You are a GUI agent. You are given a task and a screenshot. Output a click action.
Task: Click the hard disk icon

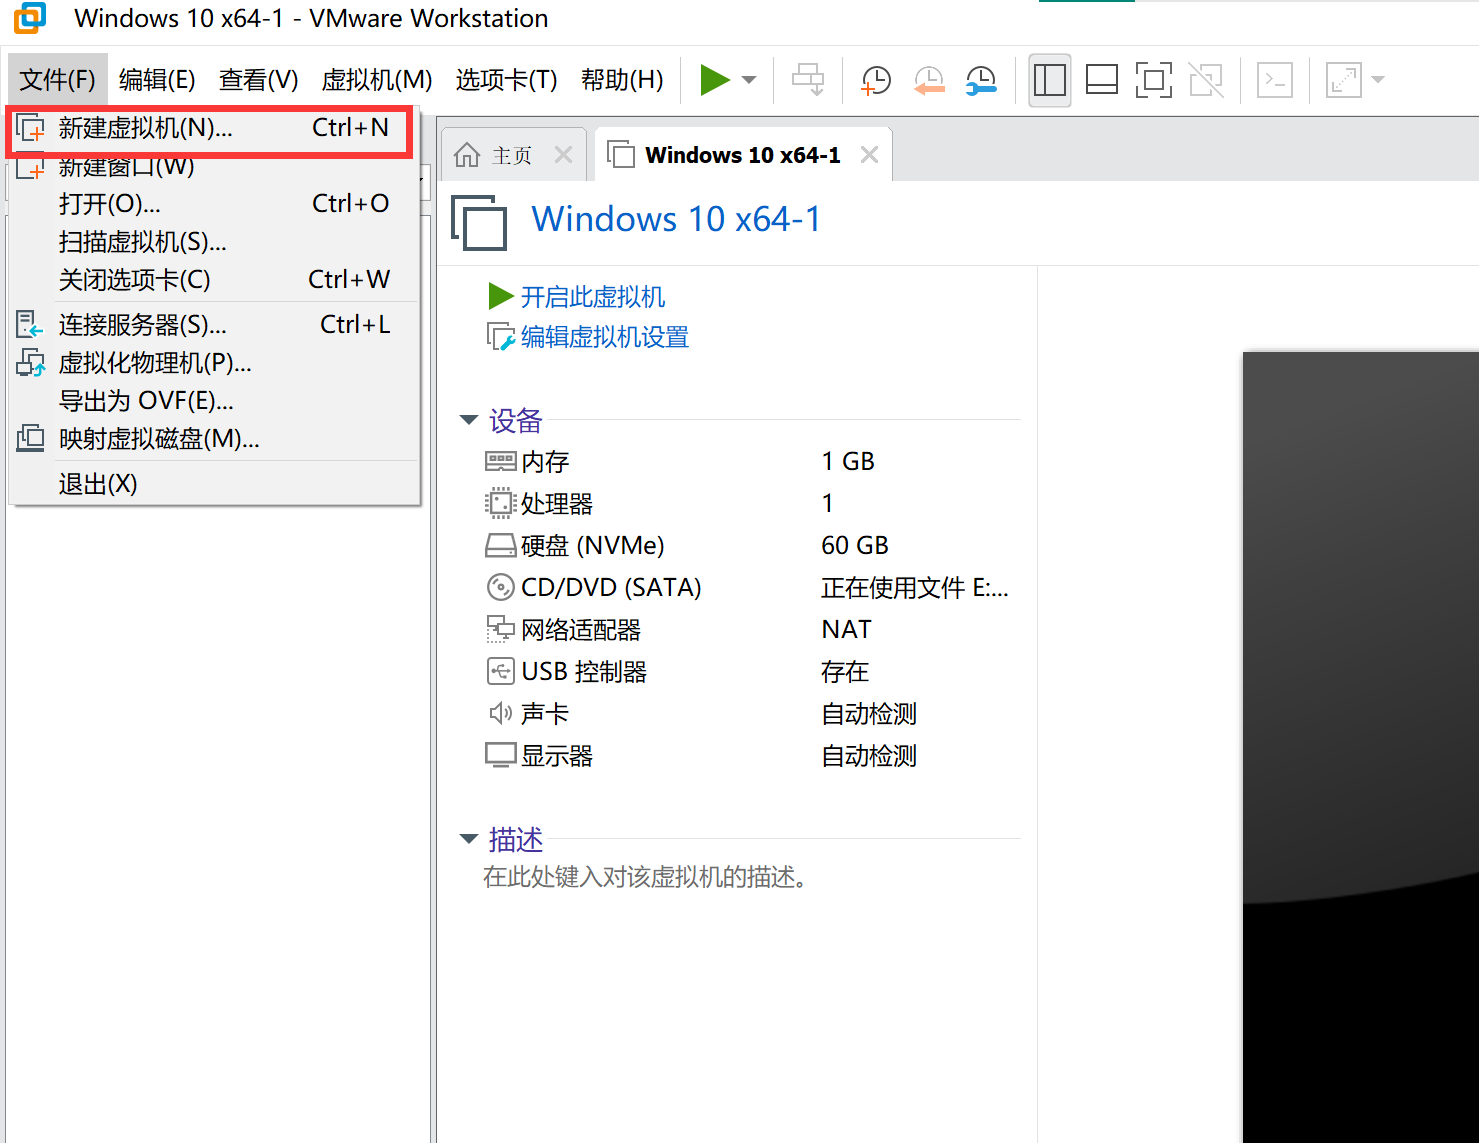[x=500, y=546]
